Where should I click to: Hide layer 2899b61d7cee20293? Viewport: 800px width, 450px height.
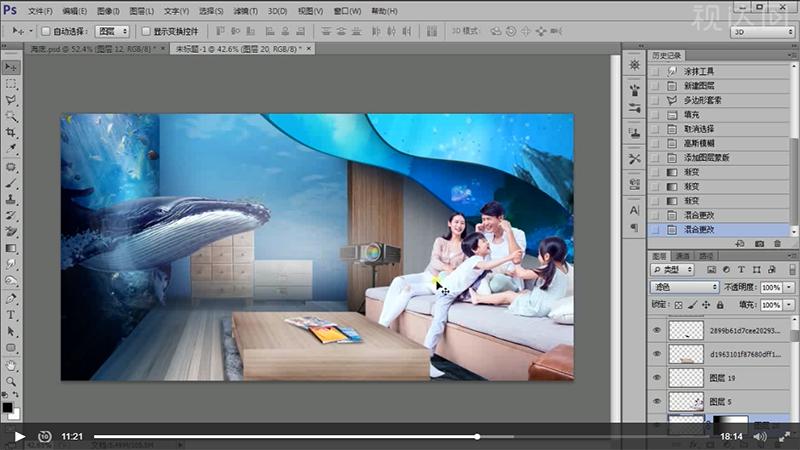657,331
